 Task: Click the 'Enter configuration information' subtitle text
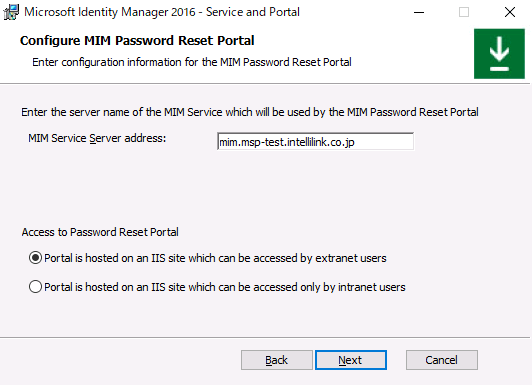coord(192,62)
